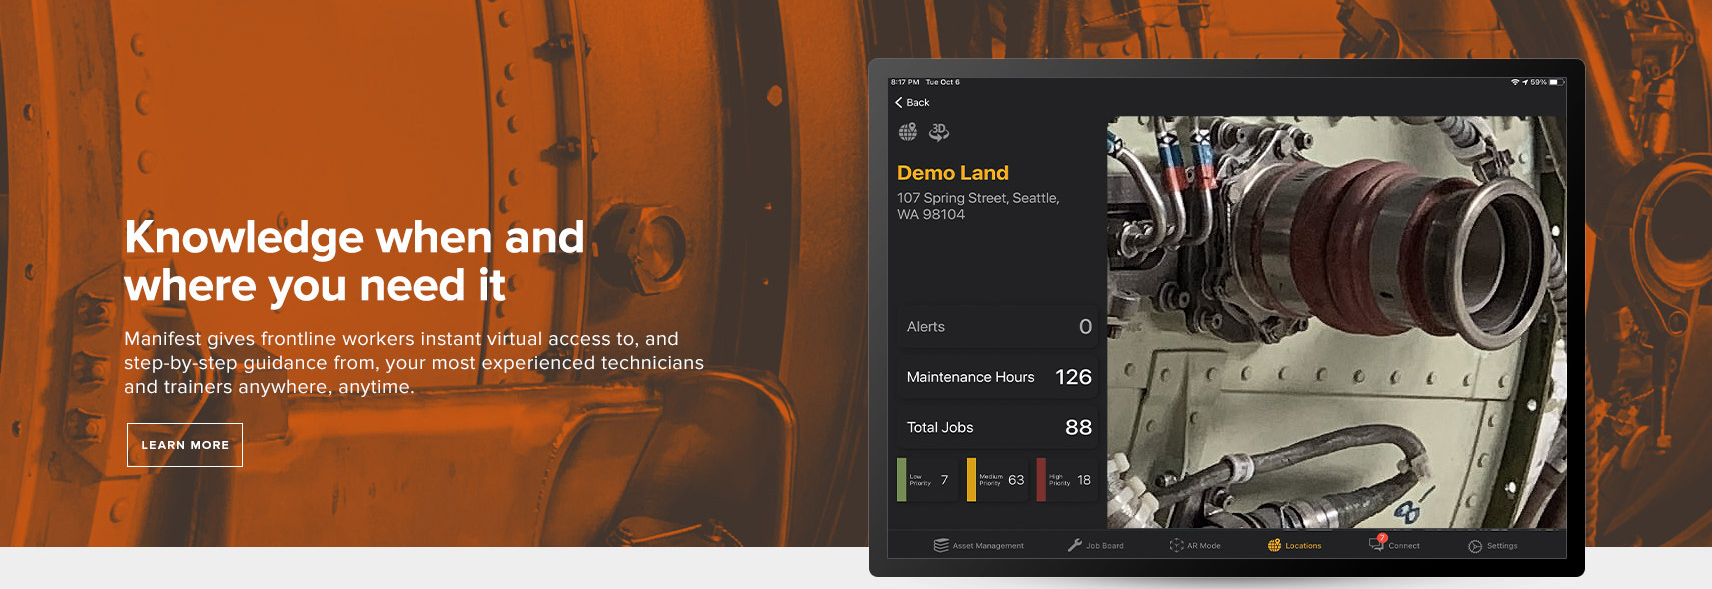
Task: Click the 107 Spring Street address
Action: [978, 206]
